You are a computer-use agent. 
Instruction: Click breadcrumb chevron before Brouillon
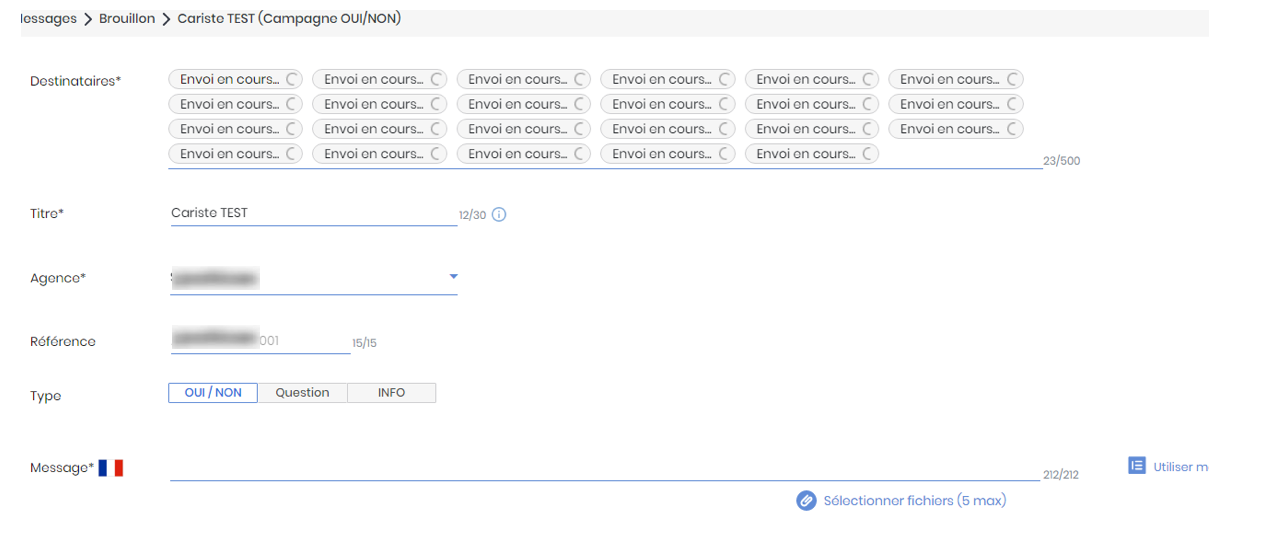[x=88, y=19]
